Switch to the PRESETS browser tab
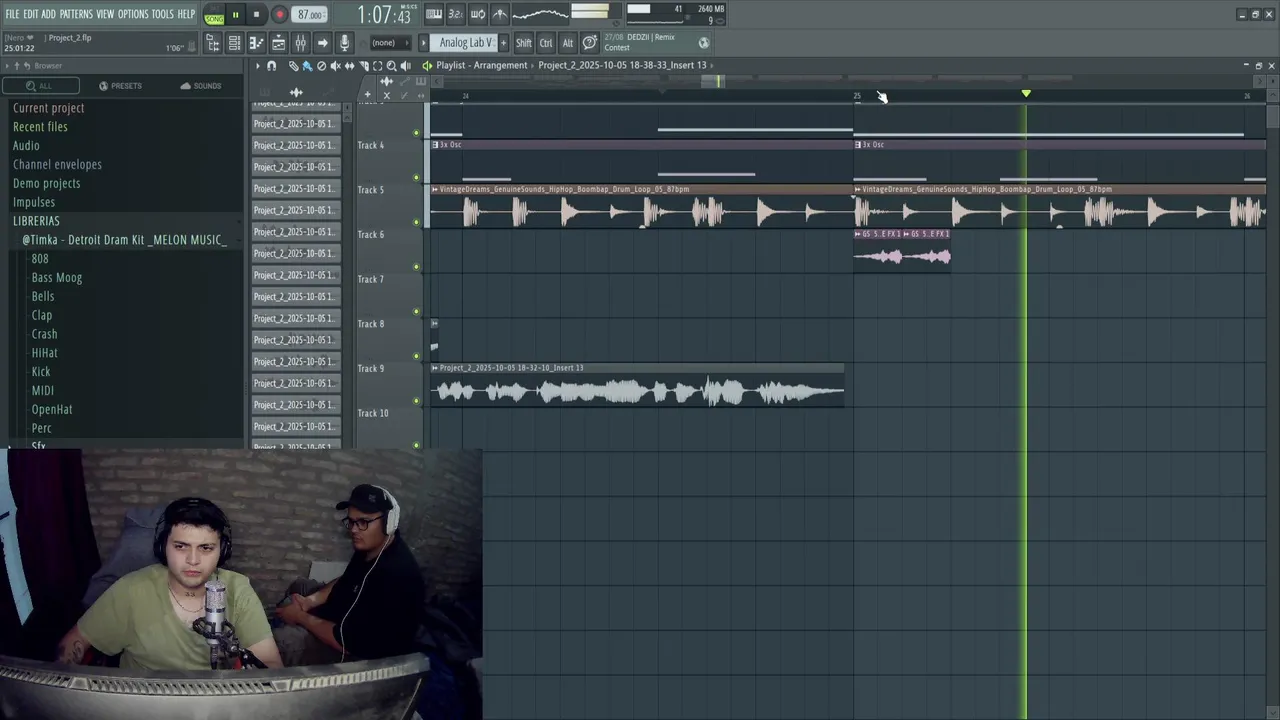 120,86
